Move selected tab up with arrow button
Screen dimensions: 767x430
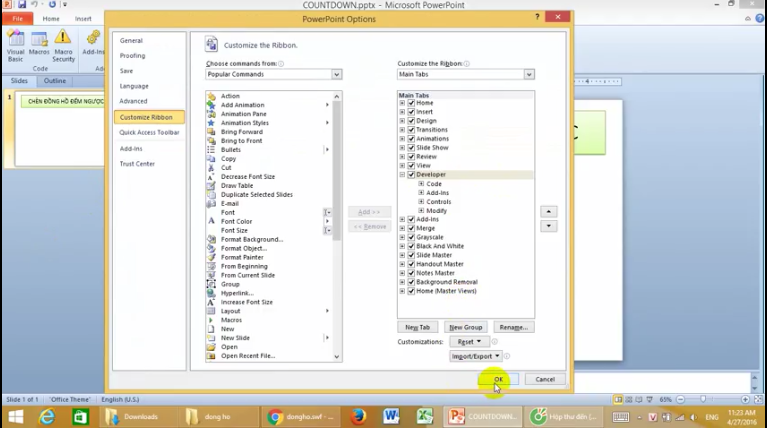[x=548, y=212]
